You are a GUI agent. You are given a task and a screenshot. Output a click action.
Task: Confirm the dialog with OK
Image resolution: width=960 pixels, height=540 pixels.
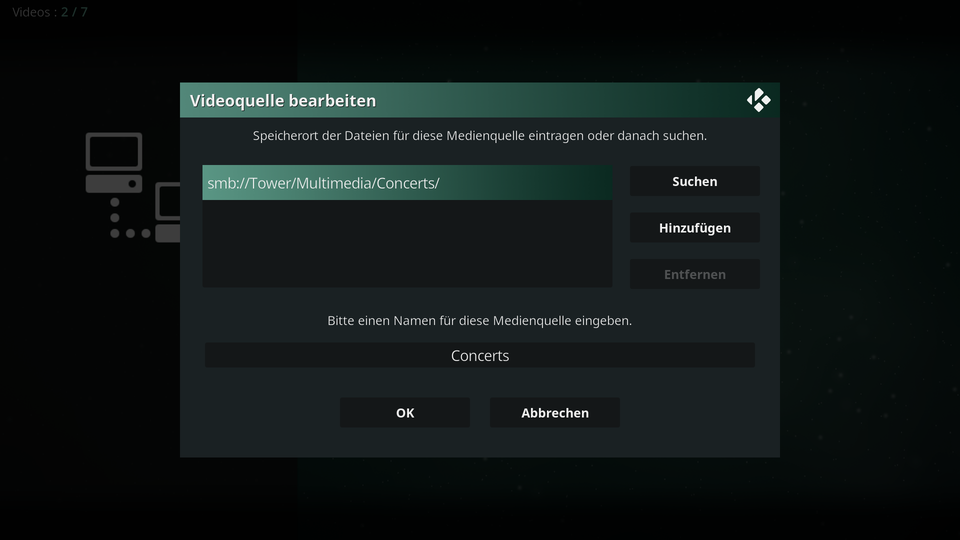click(x=405, y=413)
